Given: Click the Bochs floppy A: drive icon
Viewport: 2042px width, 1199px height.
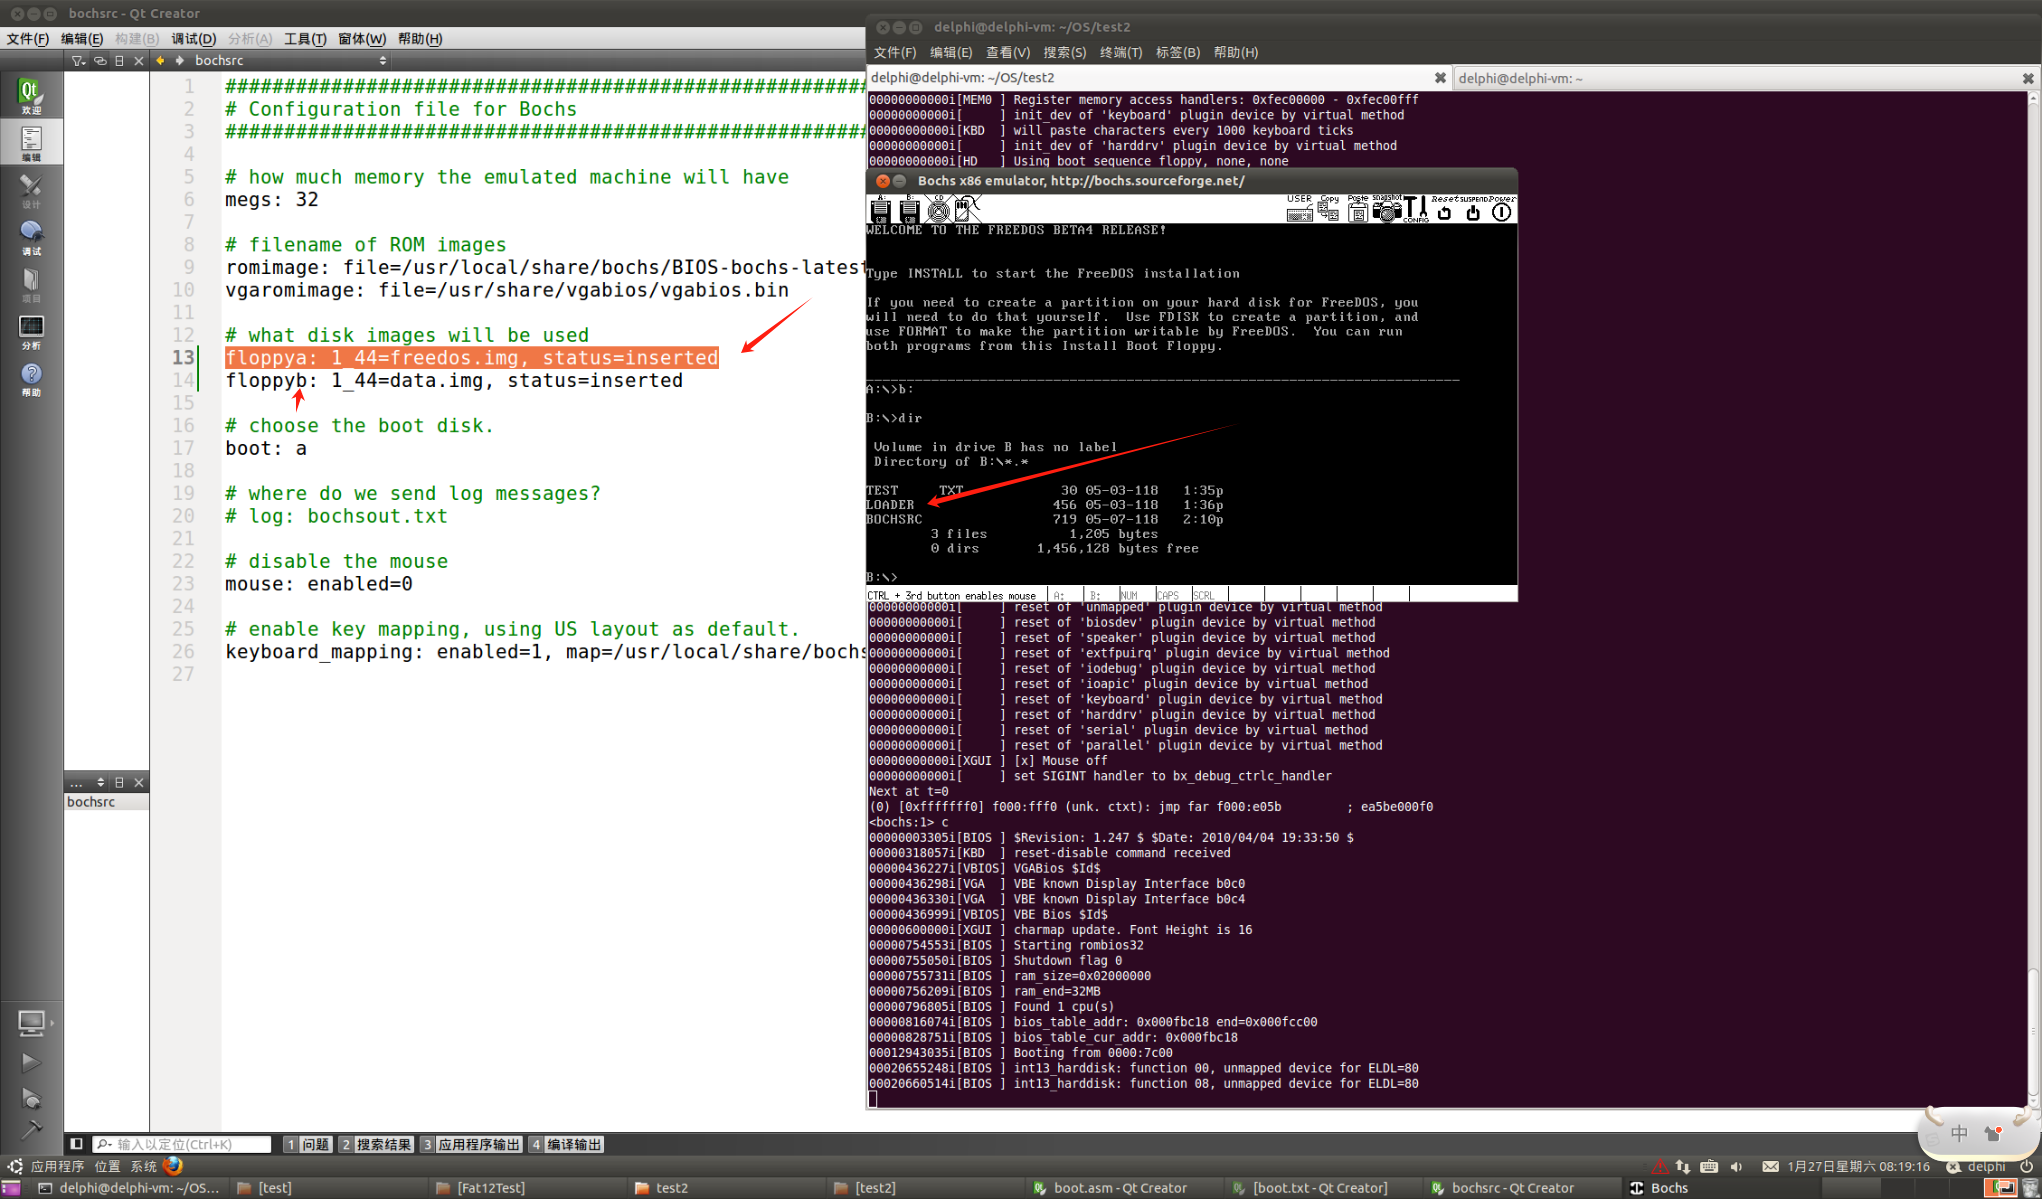Looking at the screenshot, I should [x=880, y=210].
